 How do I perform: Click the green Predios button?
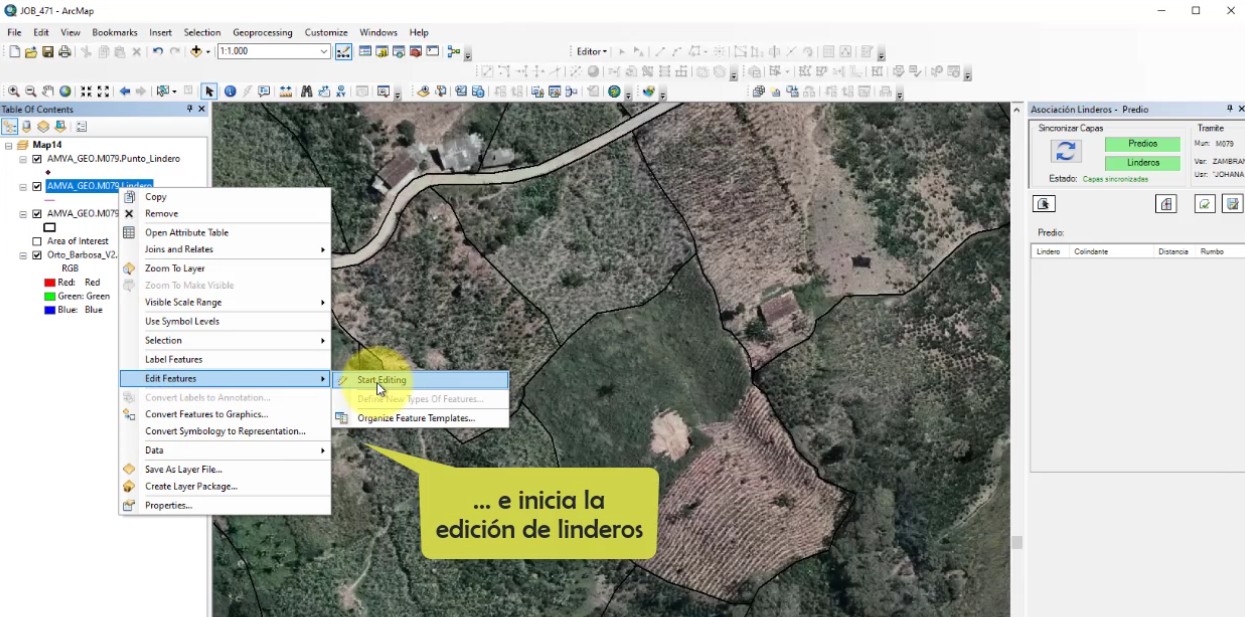pyautogui.click(x=1142, y=144)
